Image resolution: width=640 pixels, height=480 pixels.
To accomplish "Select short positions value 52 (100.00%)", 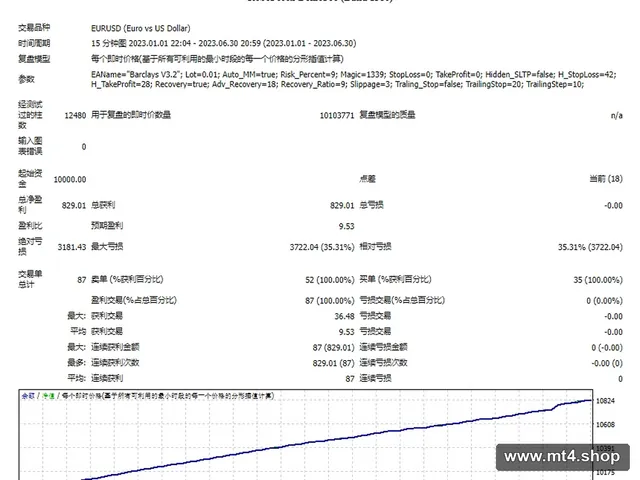I will pos(330,280).
